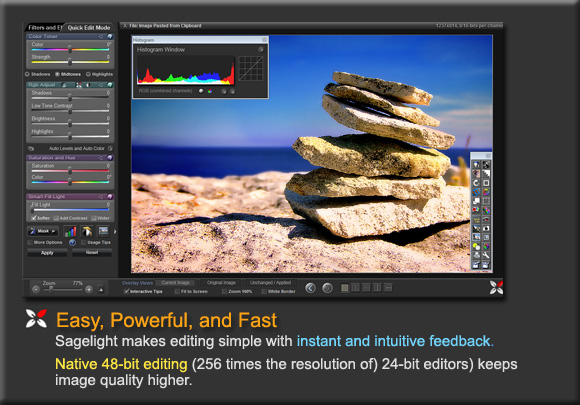Tick the Usage Tips checkbox
The height and width of the screenshot is (405, 580).
[x=84, y=242]
